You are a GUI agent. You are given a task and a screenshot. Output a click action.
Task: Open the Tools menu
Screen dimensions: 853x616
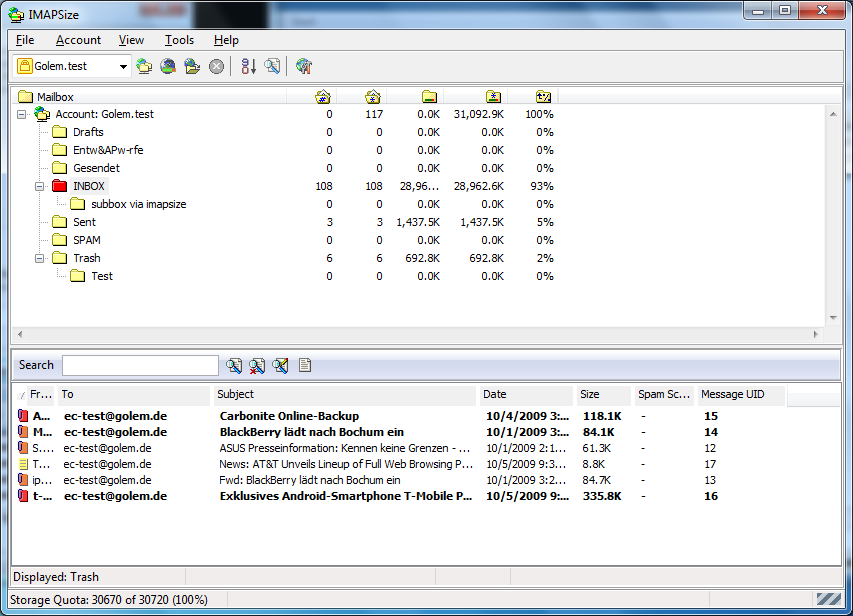(x=179, y=40)
